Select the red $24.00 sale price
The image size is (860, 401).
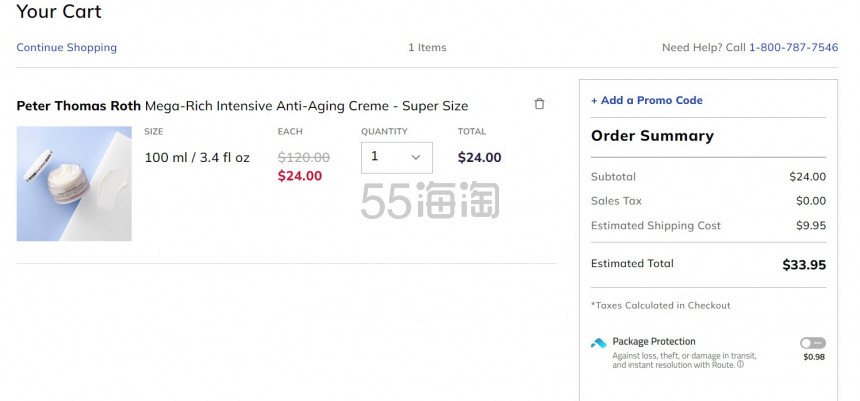coord(299,176)
